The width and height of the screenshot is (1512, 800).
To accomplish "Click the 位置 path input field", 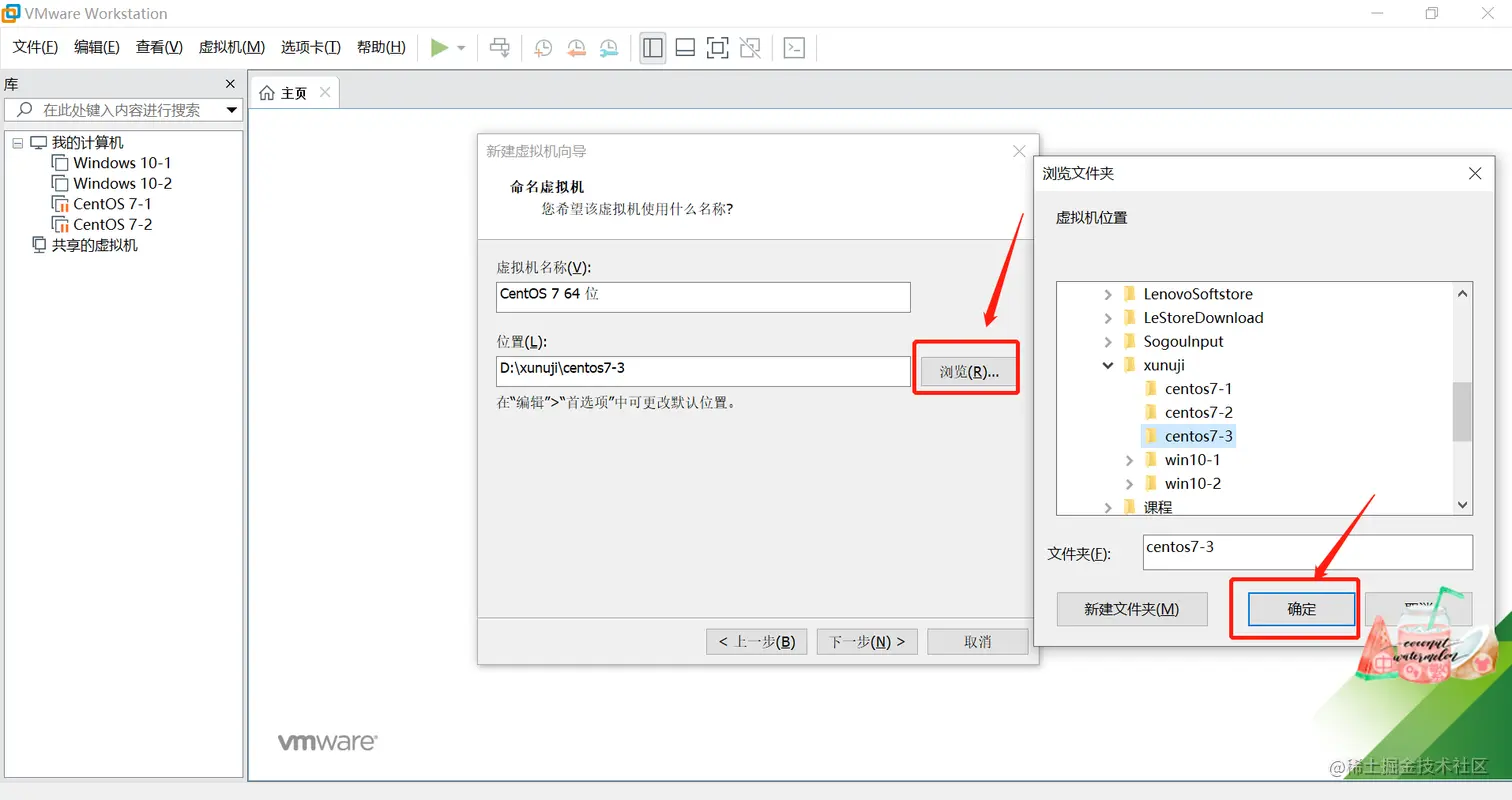I will tap(703, 371).
